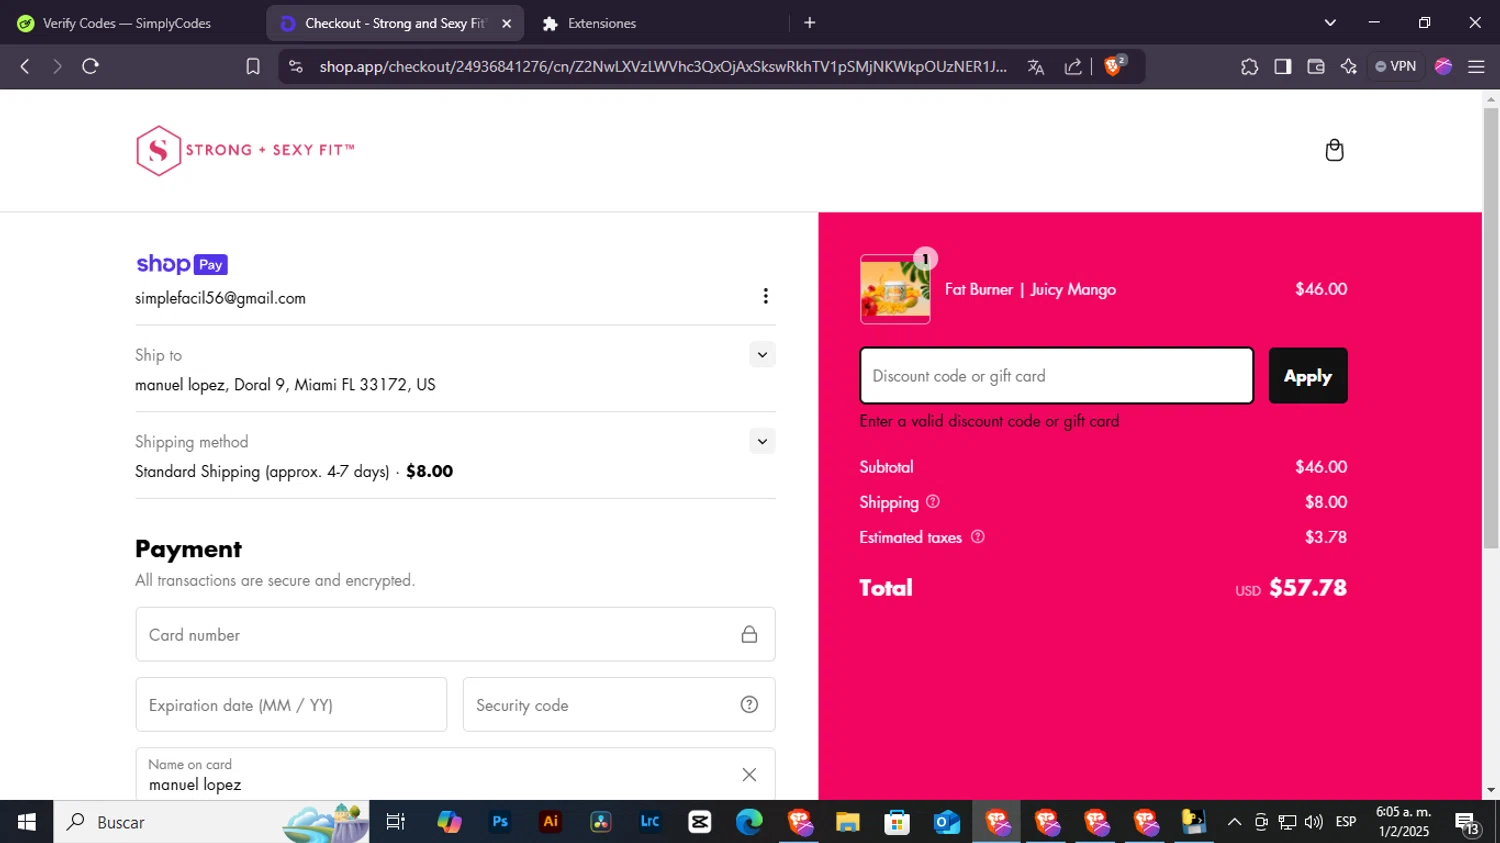Open the Brave main menu

point(1476,67)
